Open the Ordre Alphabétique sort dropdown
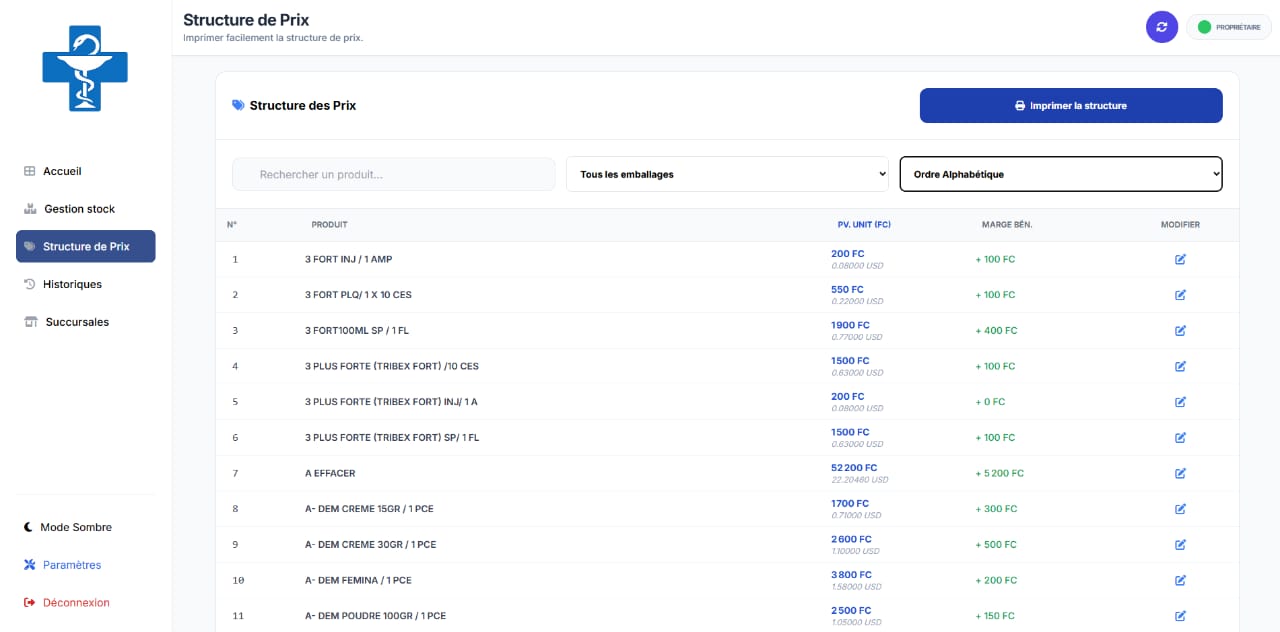This screenshot has width=1280, height=632. [x=1061, y=174]
